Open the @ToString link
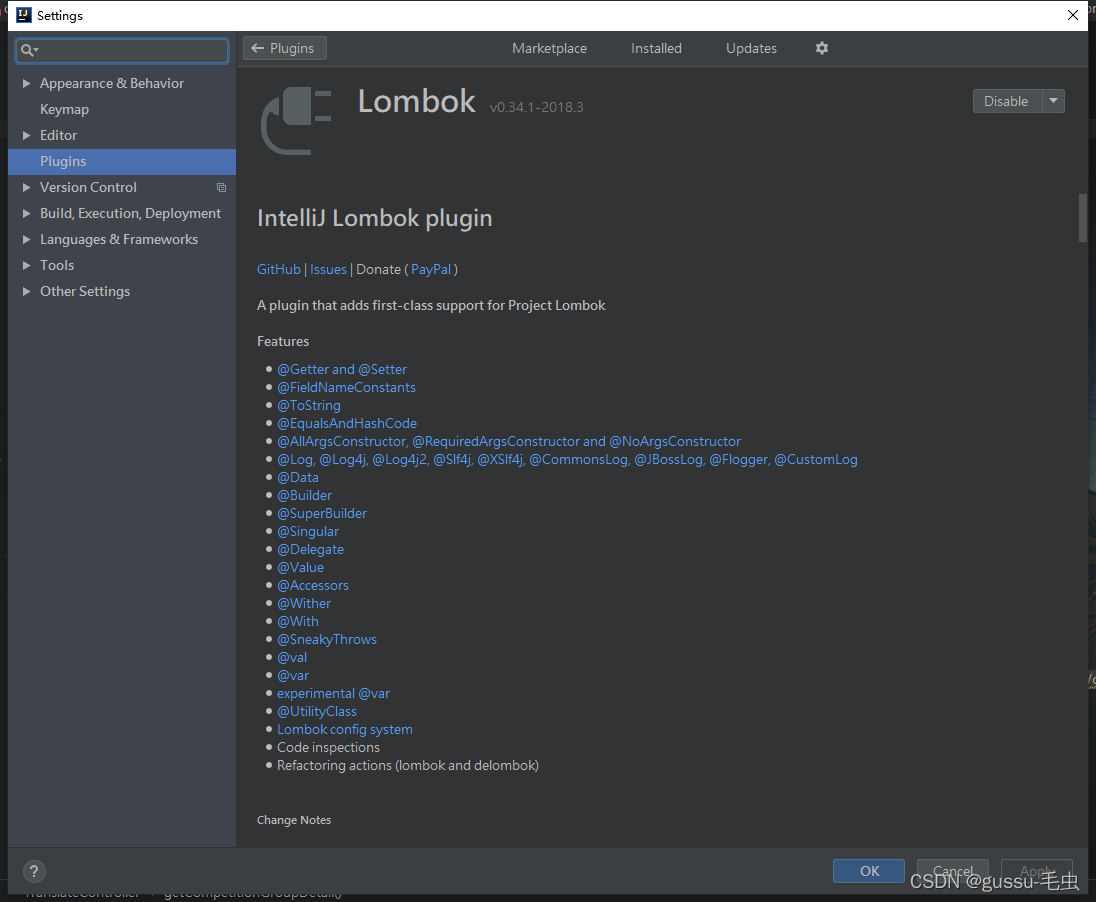The height and width of the screenshot is (902, 1096). 309,406
